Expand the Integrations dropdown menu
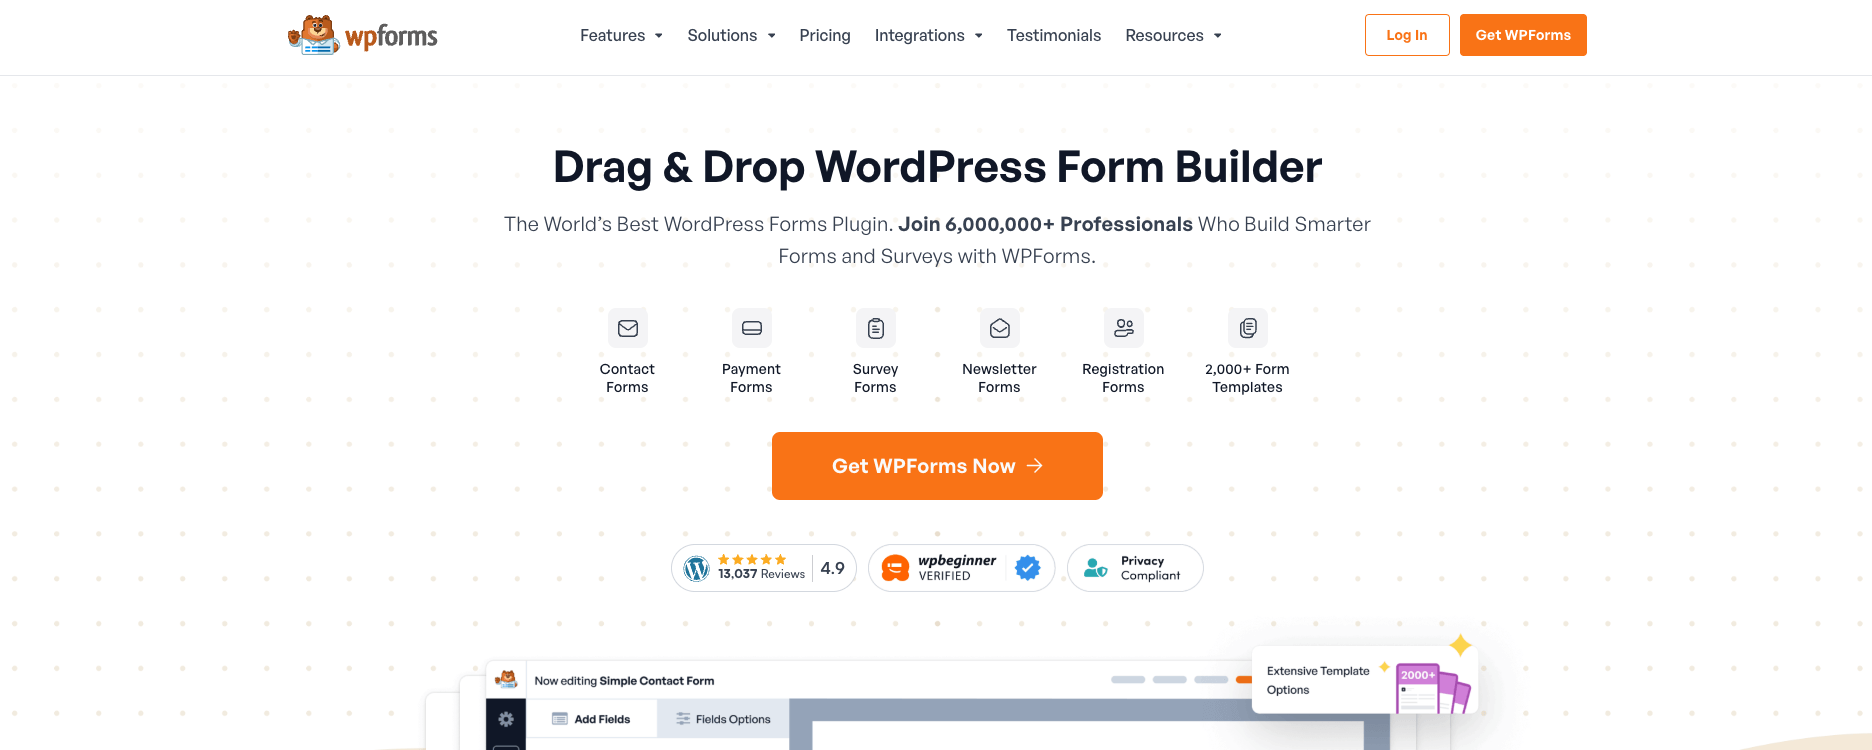 point(928,35)
